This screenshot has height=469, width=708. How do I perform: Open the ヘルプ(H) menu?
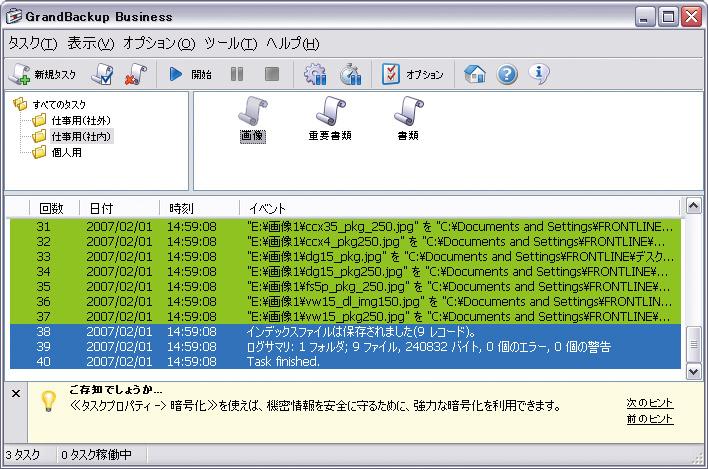point(293,43)
